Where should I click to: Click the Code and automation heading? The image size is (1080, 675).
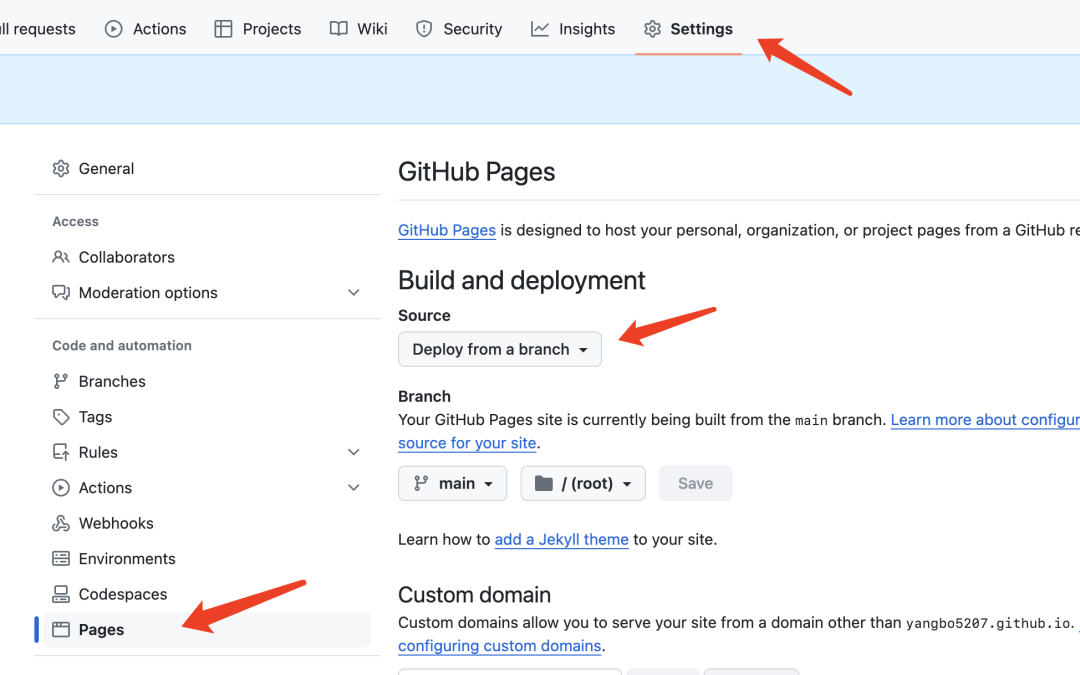point(122,346)
